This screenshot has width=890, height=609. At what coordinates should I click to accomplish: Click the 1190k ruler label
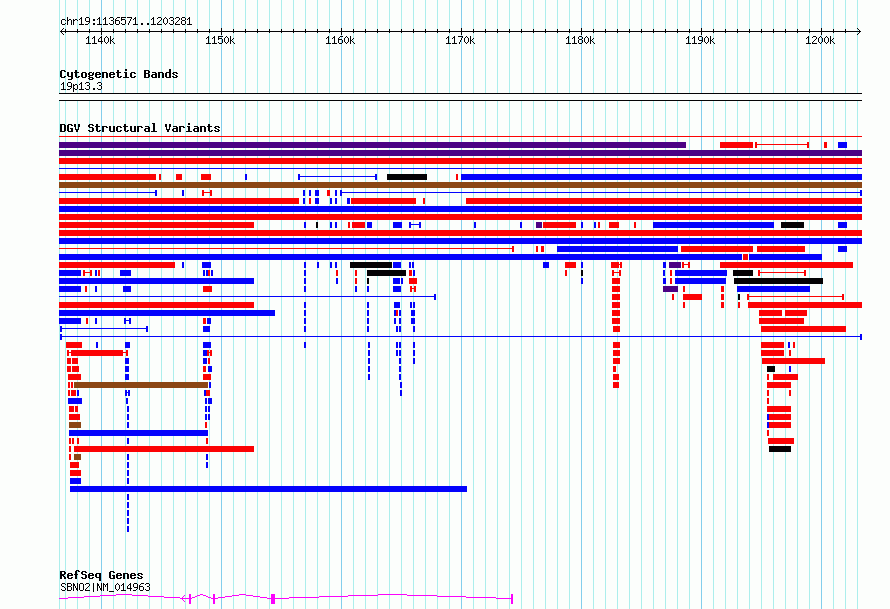click(700, 41)
